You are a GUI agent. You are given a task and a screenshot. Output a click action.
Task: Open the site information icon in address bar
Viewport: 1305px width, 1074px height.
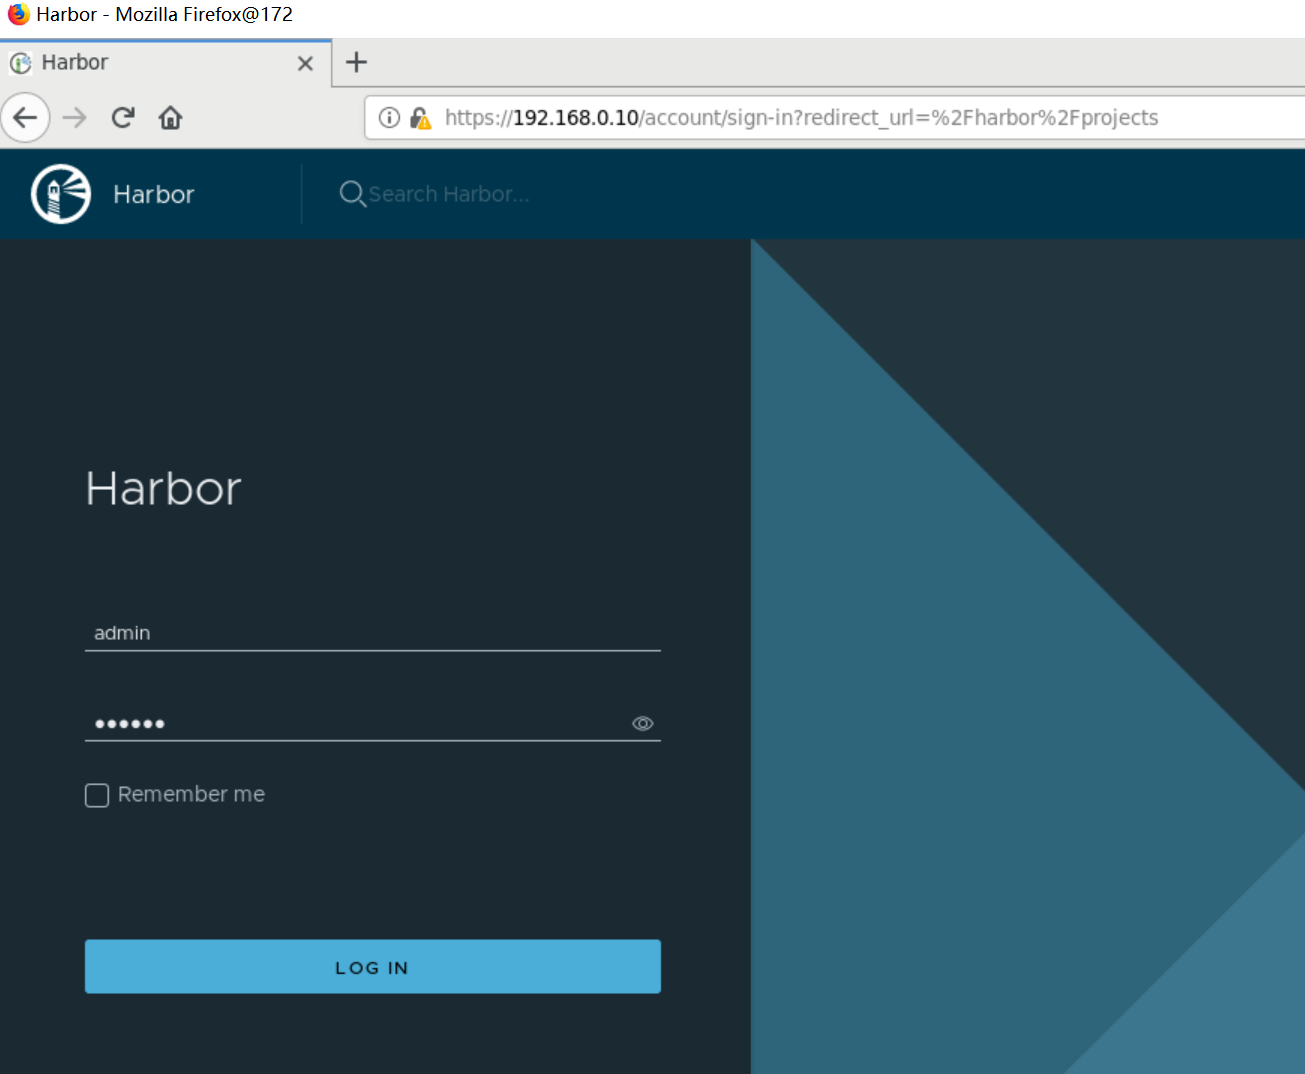point(389,118)
